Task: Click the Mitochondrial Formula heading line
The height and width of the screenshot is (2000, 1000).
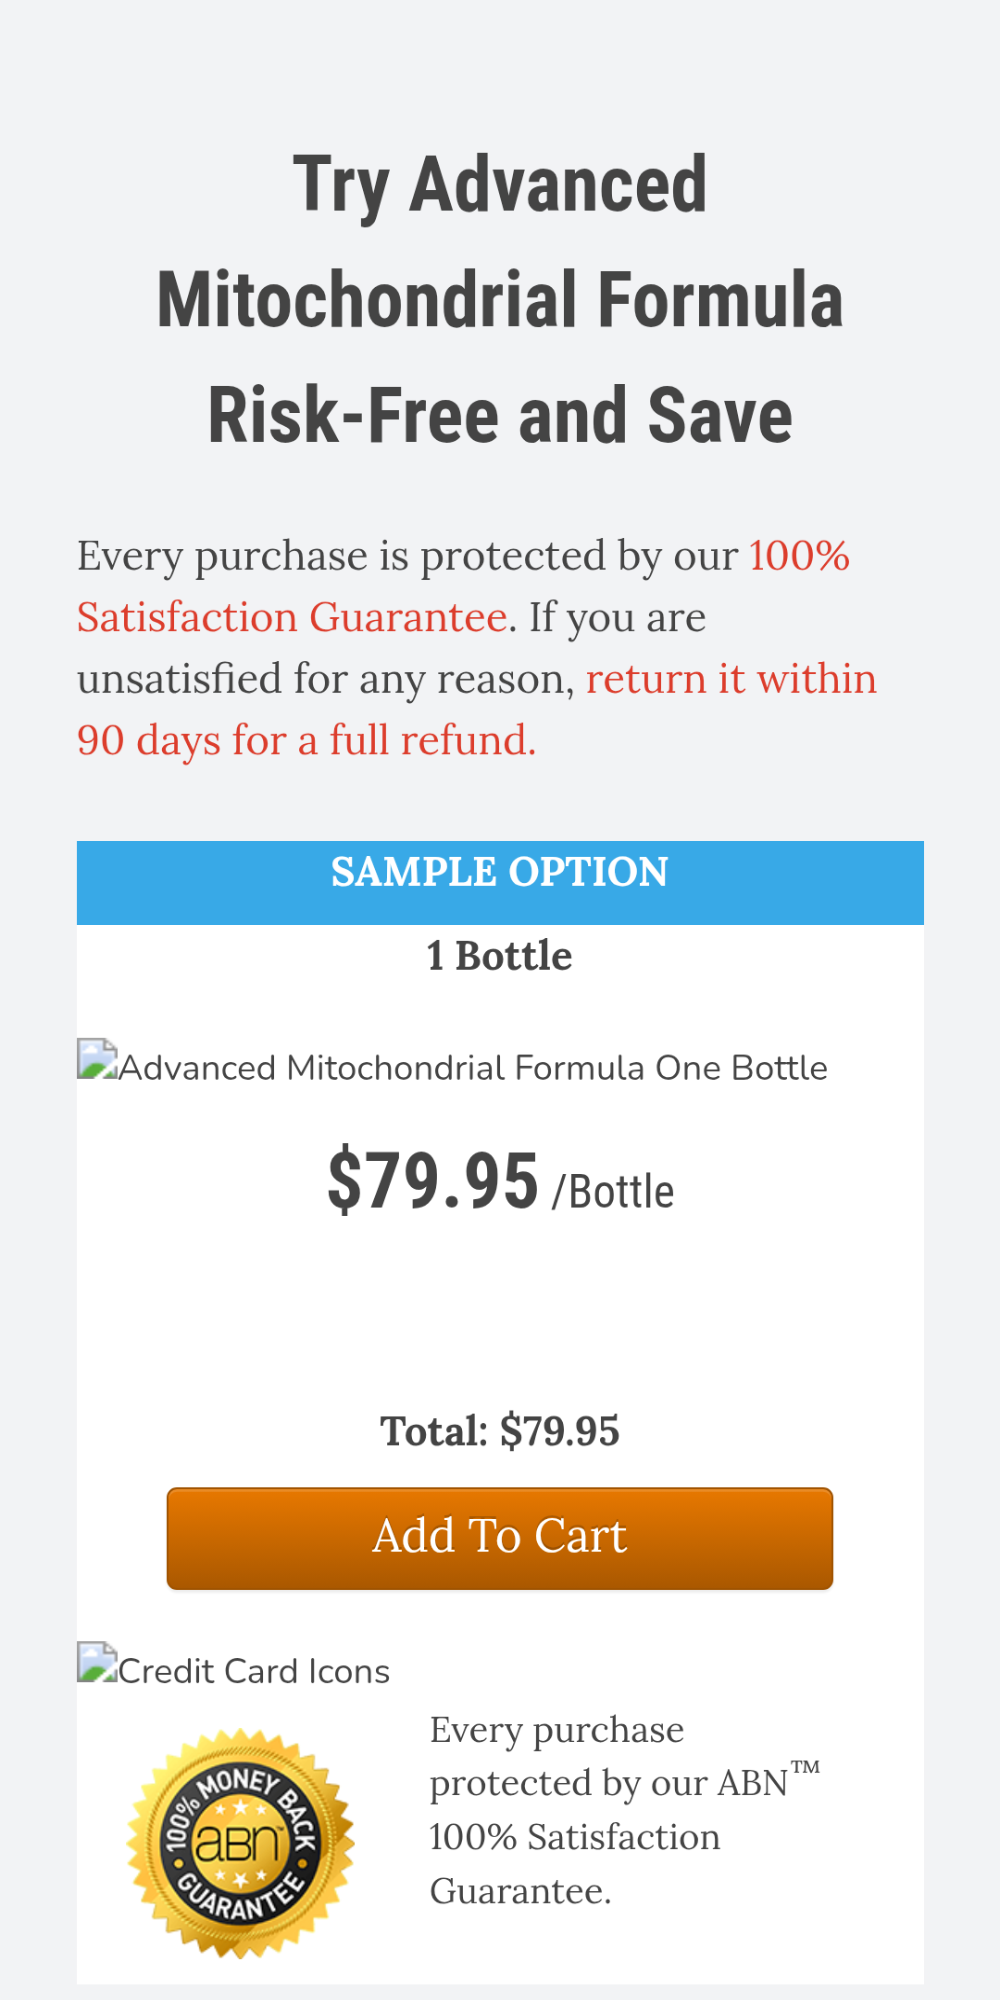Action: (500, 300)
